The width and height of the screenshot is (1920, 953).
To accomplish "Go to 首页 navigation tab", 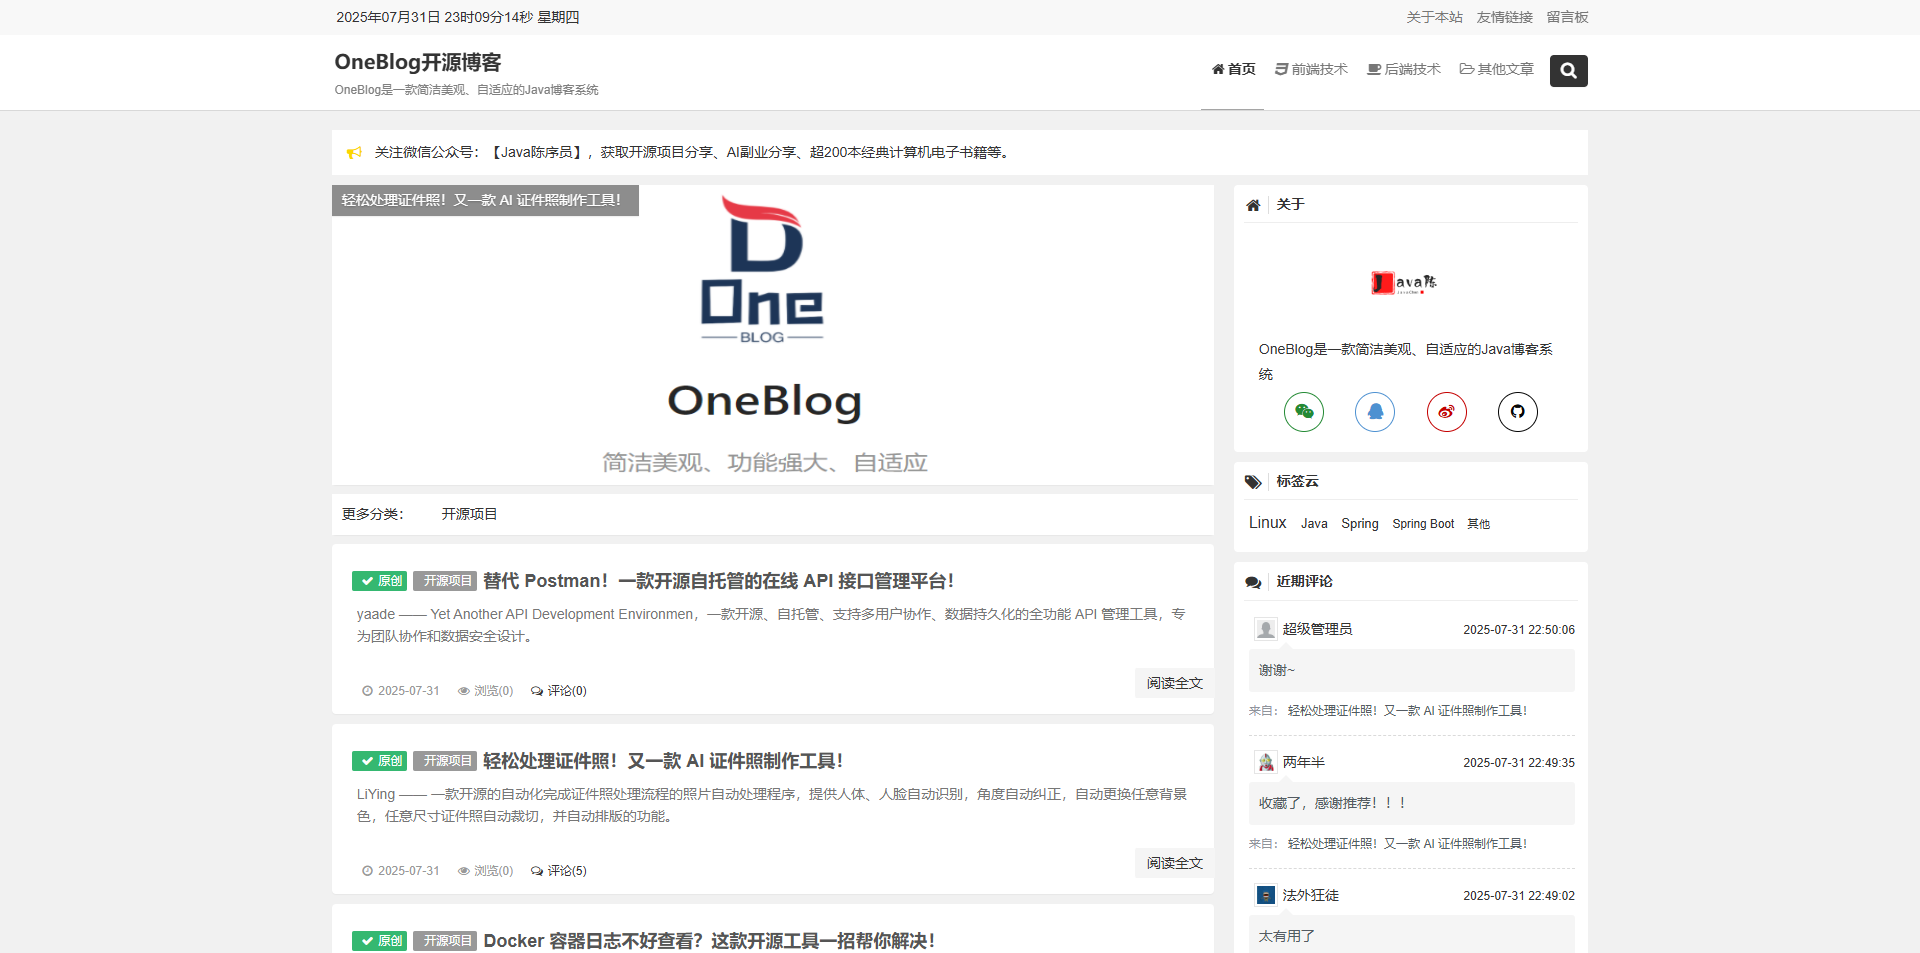I will pyautogui.click(x=1233, y=69).
